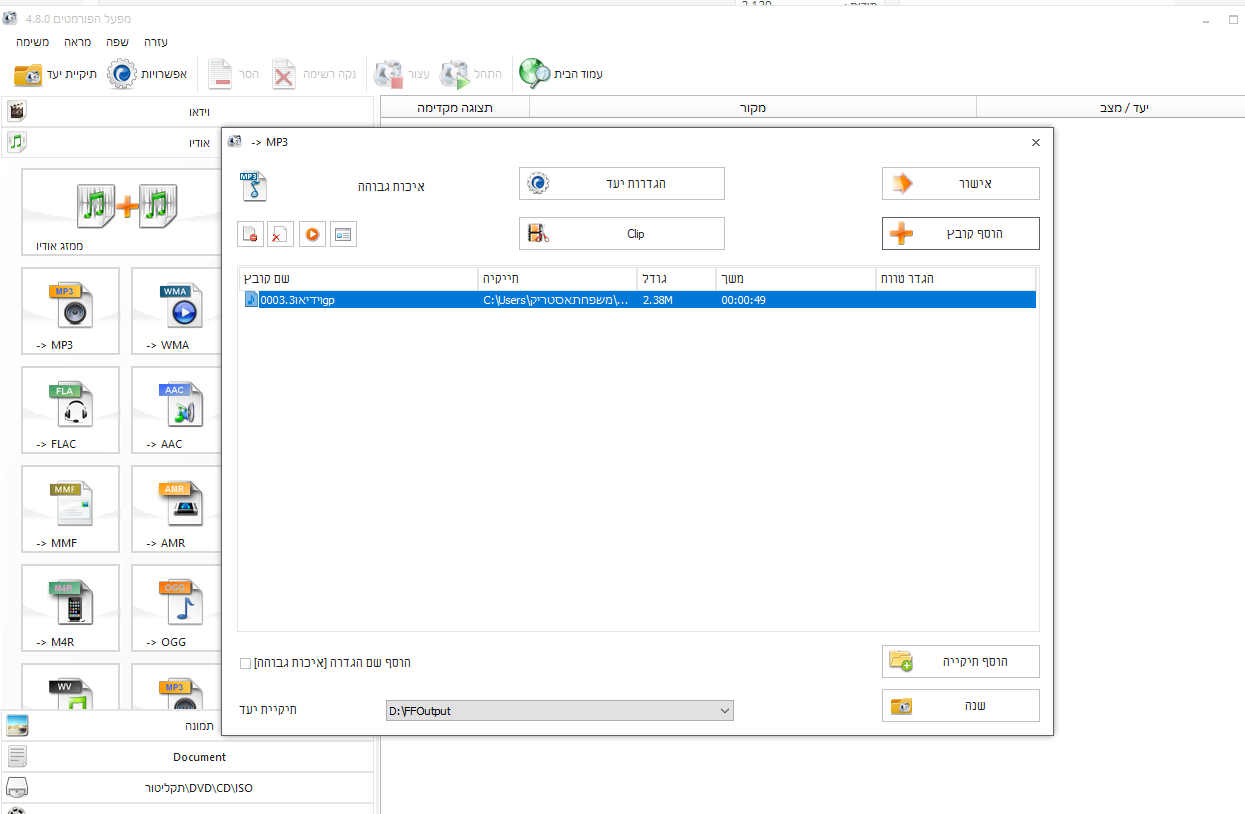Choose the -> AAC conversion icon
Screen dimensions: 1245x814
[175, 410]
